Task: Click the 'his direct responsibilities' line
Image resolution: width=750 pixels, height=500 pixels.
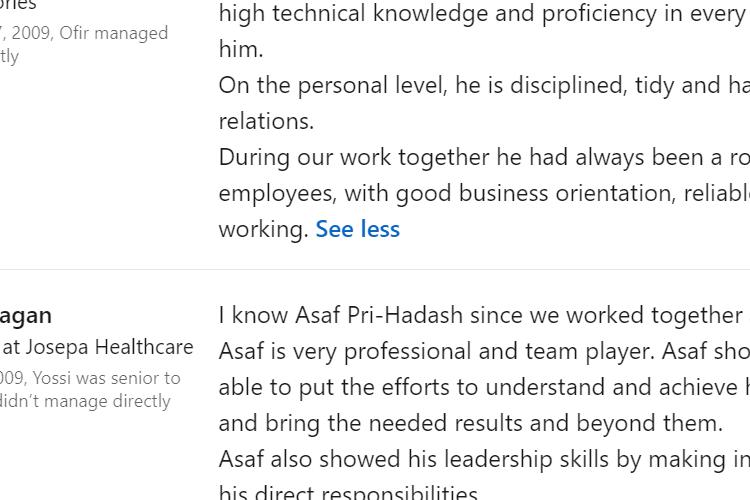Action: pyautogui.click(x=348, y=492)
